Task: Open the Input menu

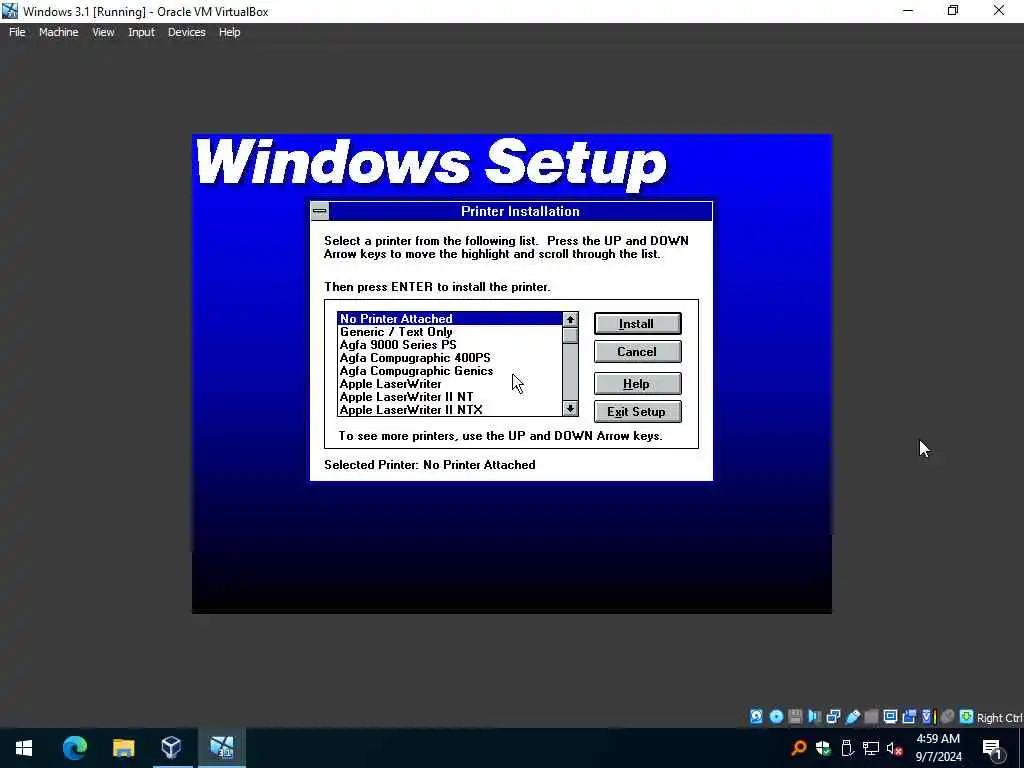Action: [141, 32]
